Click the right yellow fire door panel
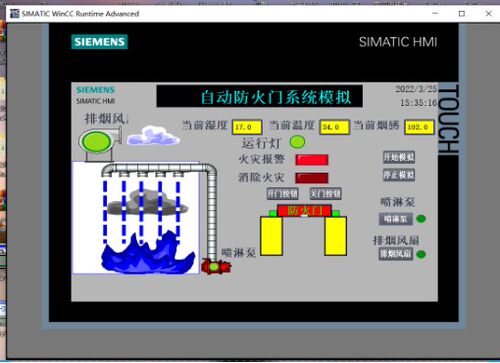This screenshot has height=363, width=500. pyautogui.click(x=335, y=236)
